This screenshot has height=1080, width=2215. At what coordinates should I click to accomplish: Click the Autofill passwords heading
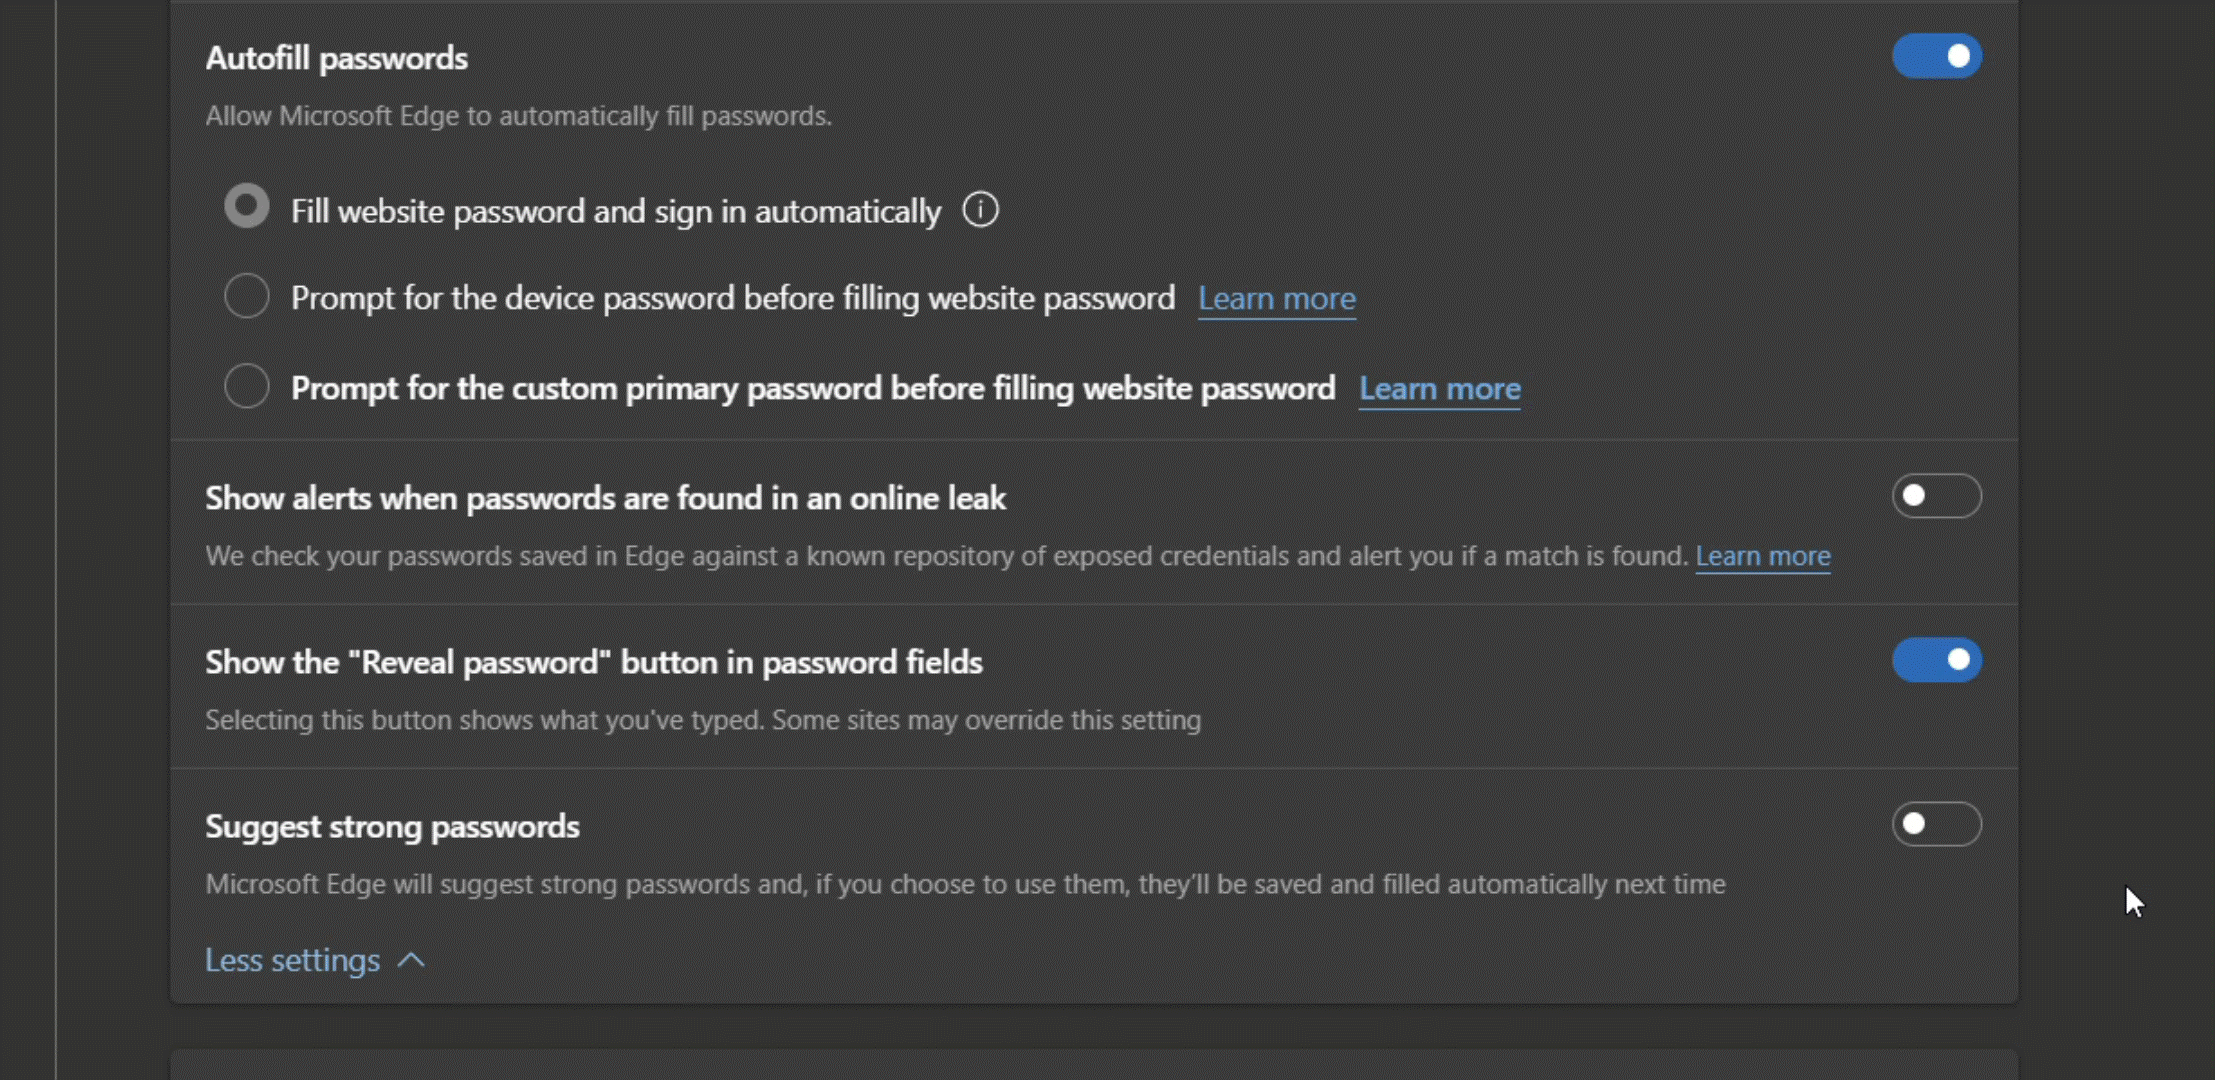point(336,58)
